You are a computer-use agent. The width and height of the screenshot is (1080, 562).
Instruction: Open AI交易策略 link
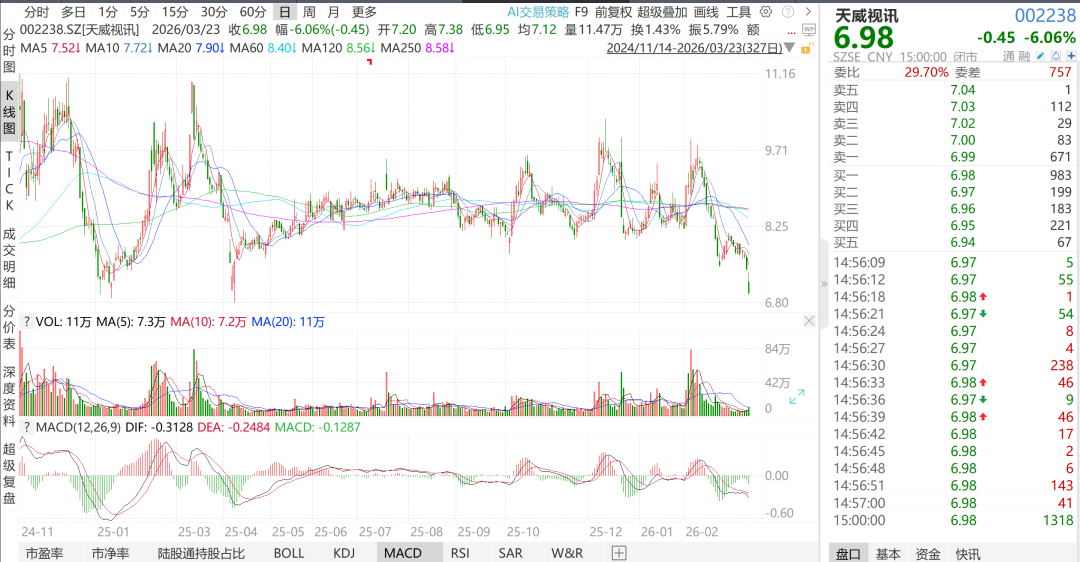(538, 12)
